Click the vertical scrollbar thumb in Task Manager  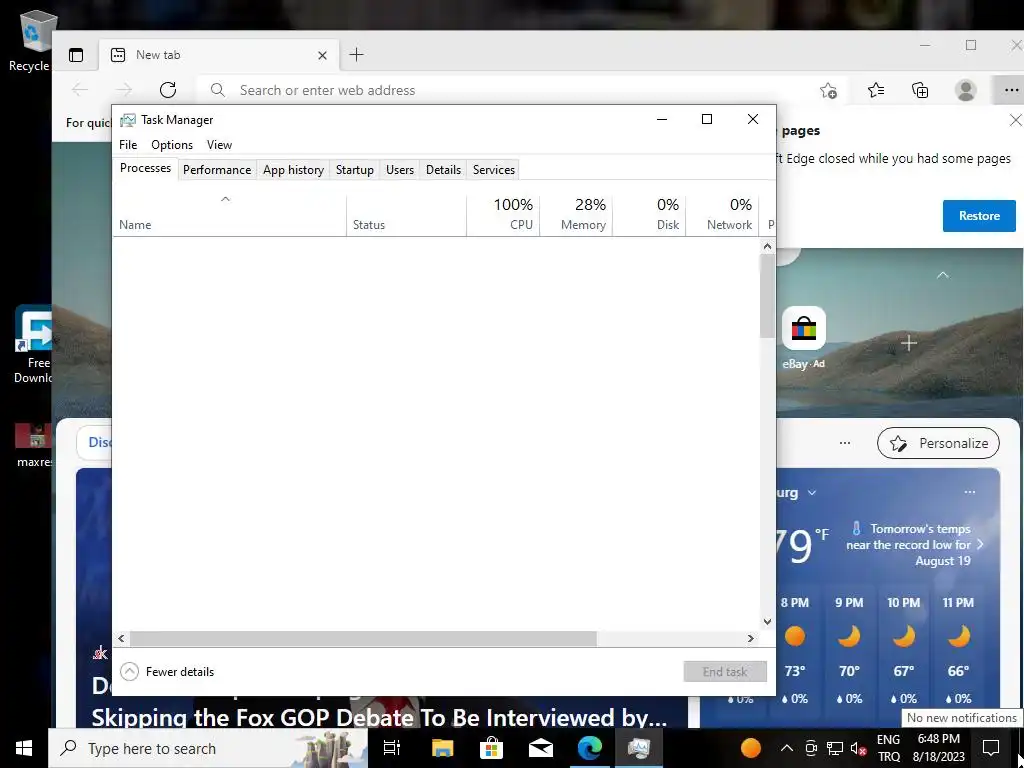click(767, 296)
